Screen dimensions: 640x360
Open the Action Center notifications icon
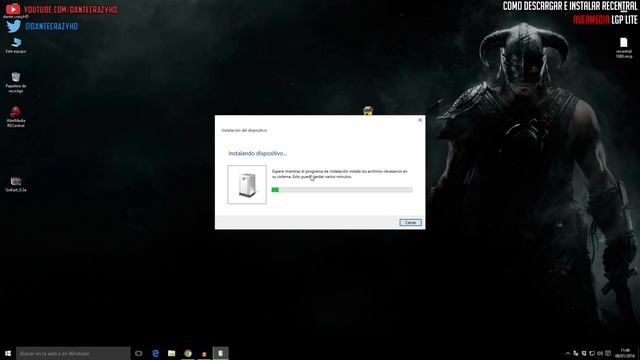[608, 353]
